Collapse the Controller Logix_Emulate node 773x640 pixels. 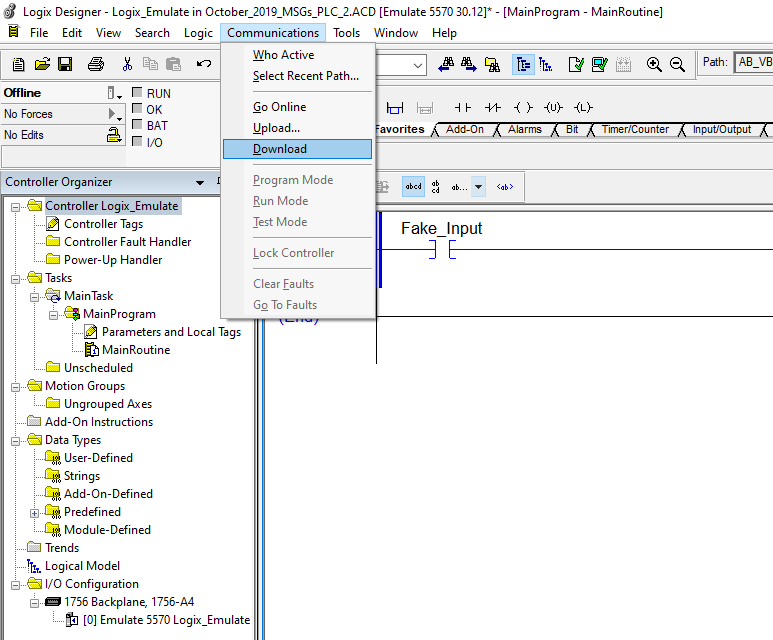click(16, 207)
